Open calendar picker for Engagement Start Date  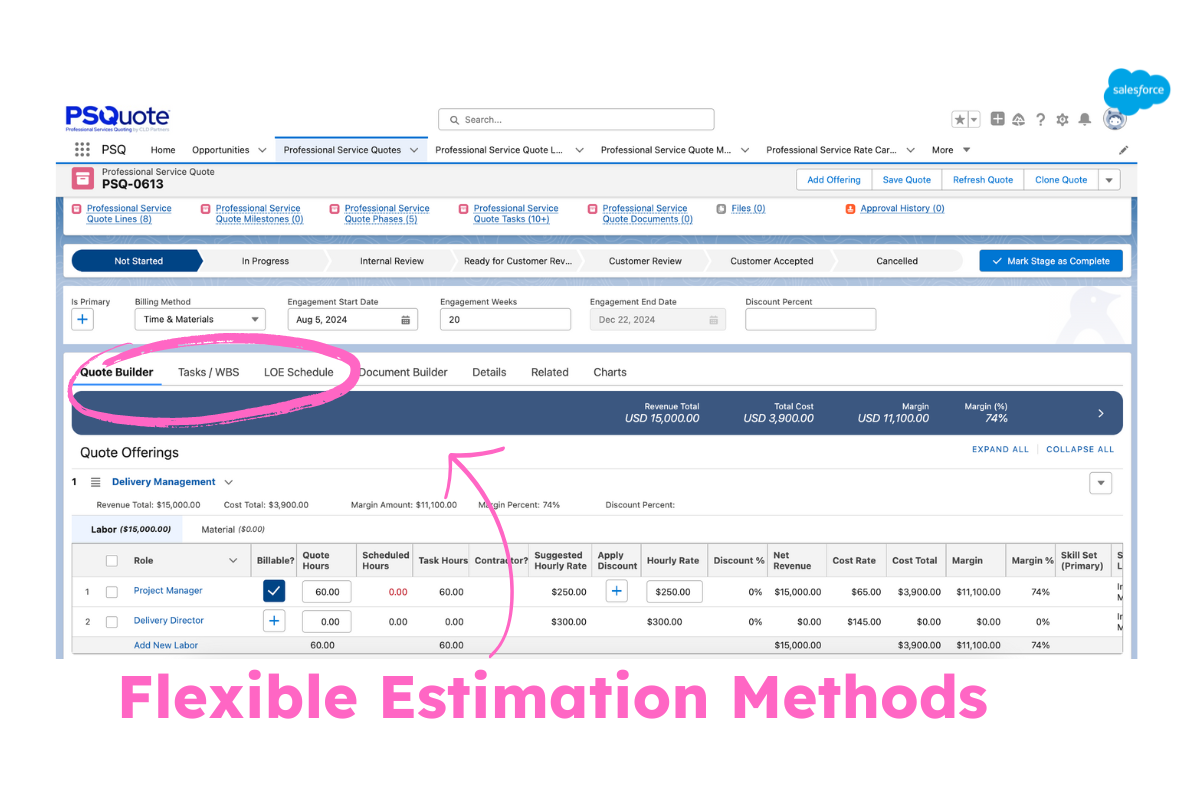(406, 320)
